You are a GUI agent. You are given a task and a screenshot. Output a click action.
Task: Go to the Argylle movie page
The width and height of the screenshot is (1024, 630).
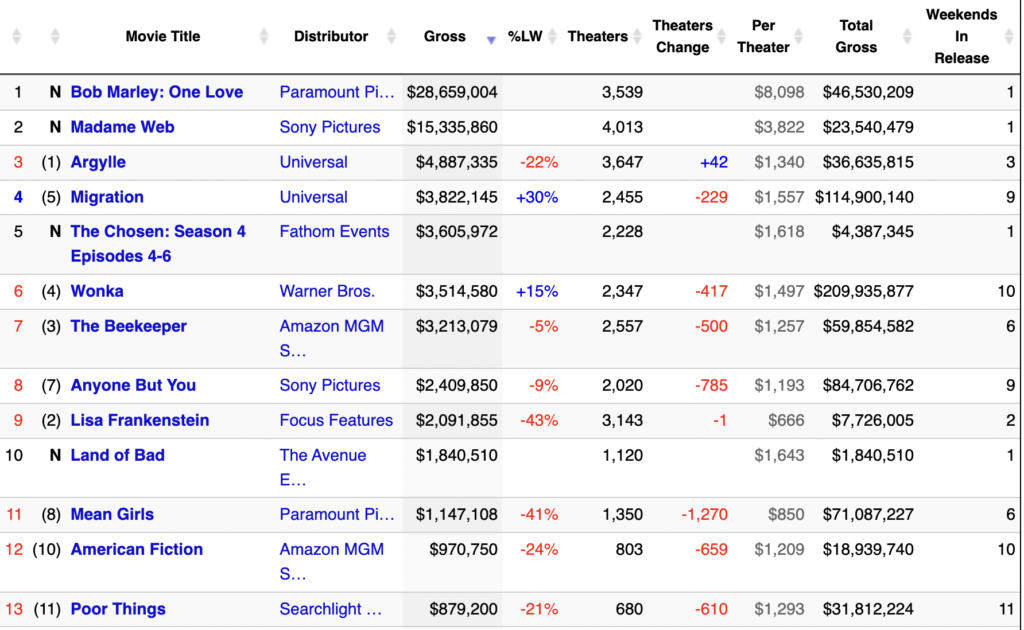coord(98,163)
